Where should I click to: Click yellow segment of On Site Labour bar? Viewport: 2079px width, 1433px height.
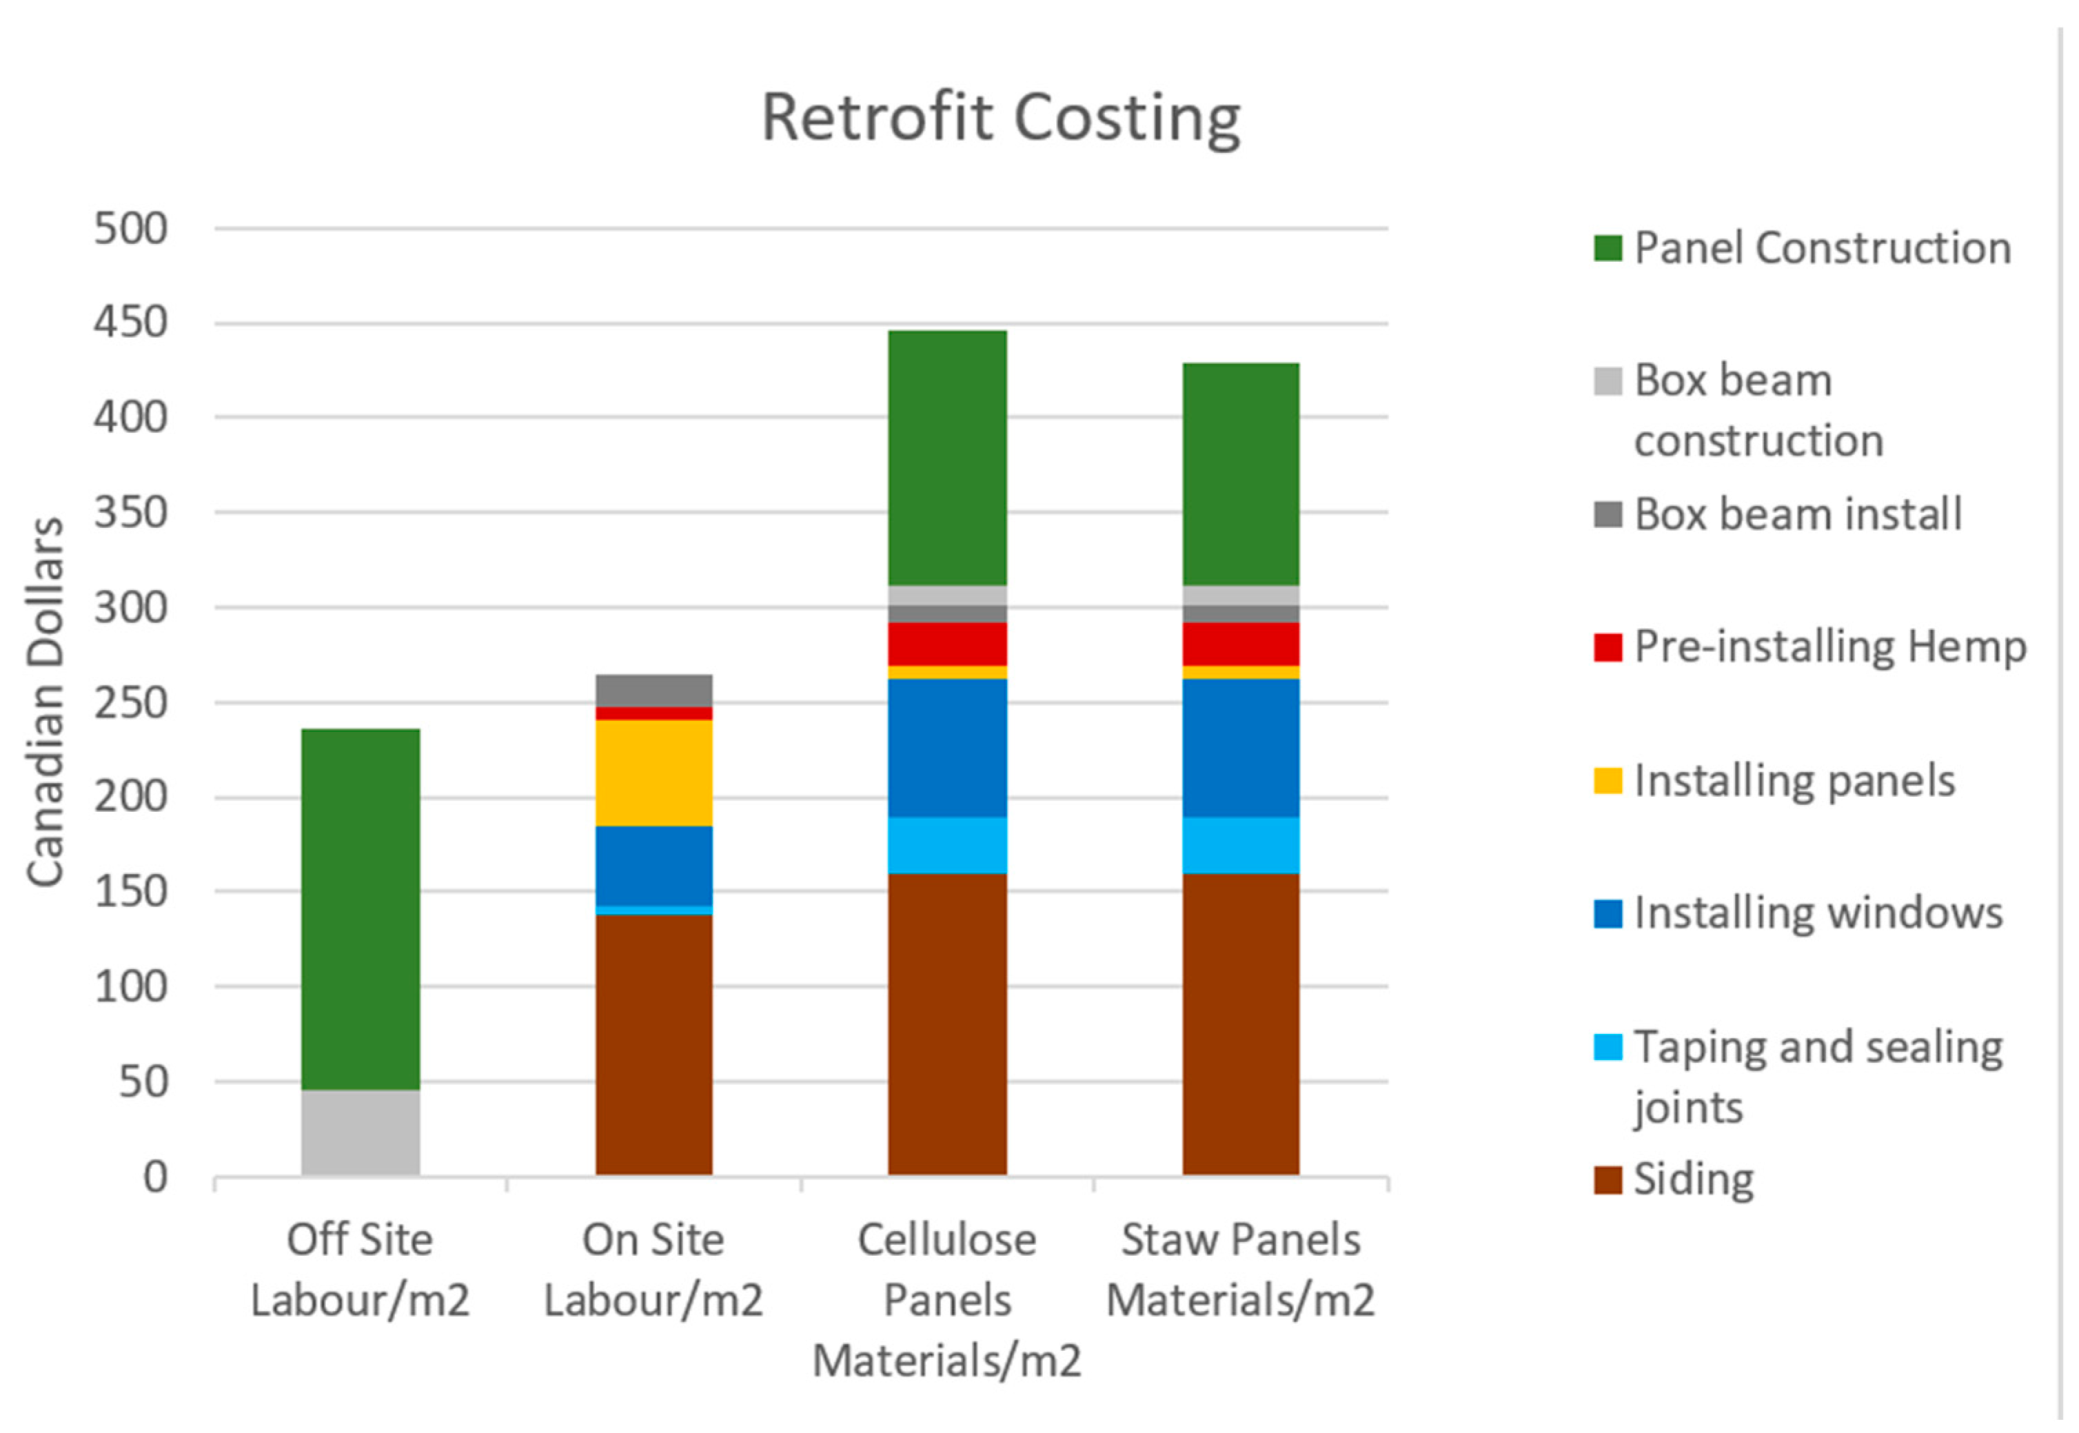tap(653, 772)
